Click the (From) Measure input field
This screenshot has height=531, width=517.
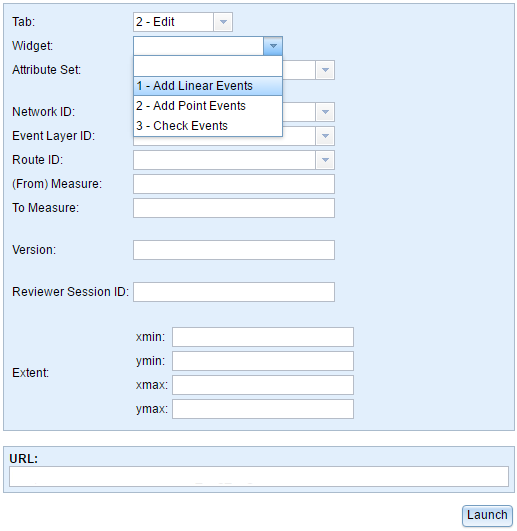(234, 184)
